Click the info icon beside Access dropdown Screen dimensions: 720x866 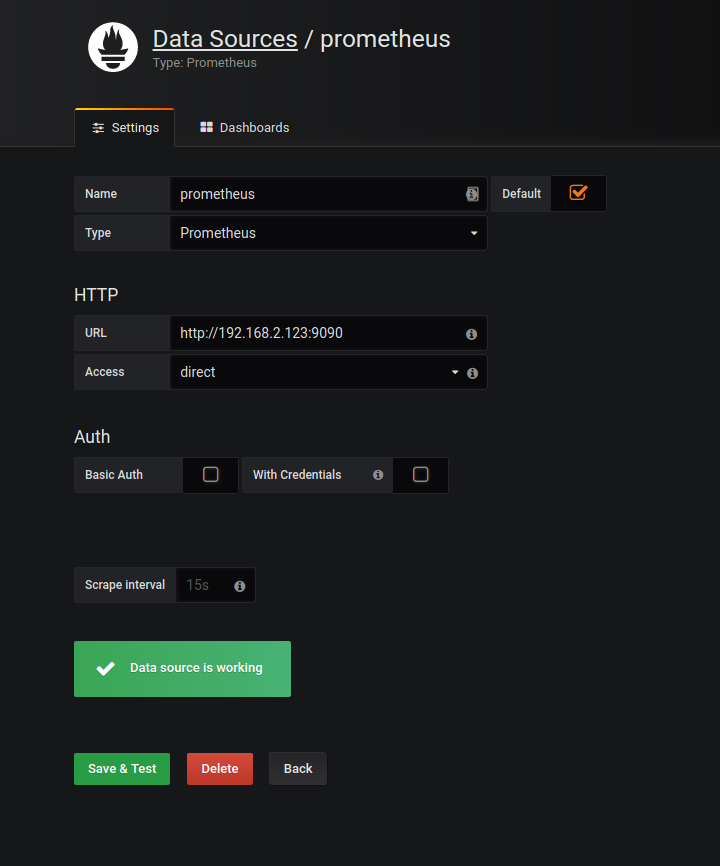pyautogui.click(x=472, y=373)
